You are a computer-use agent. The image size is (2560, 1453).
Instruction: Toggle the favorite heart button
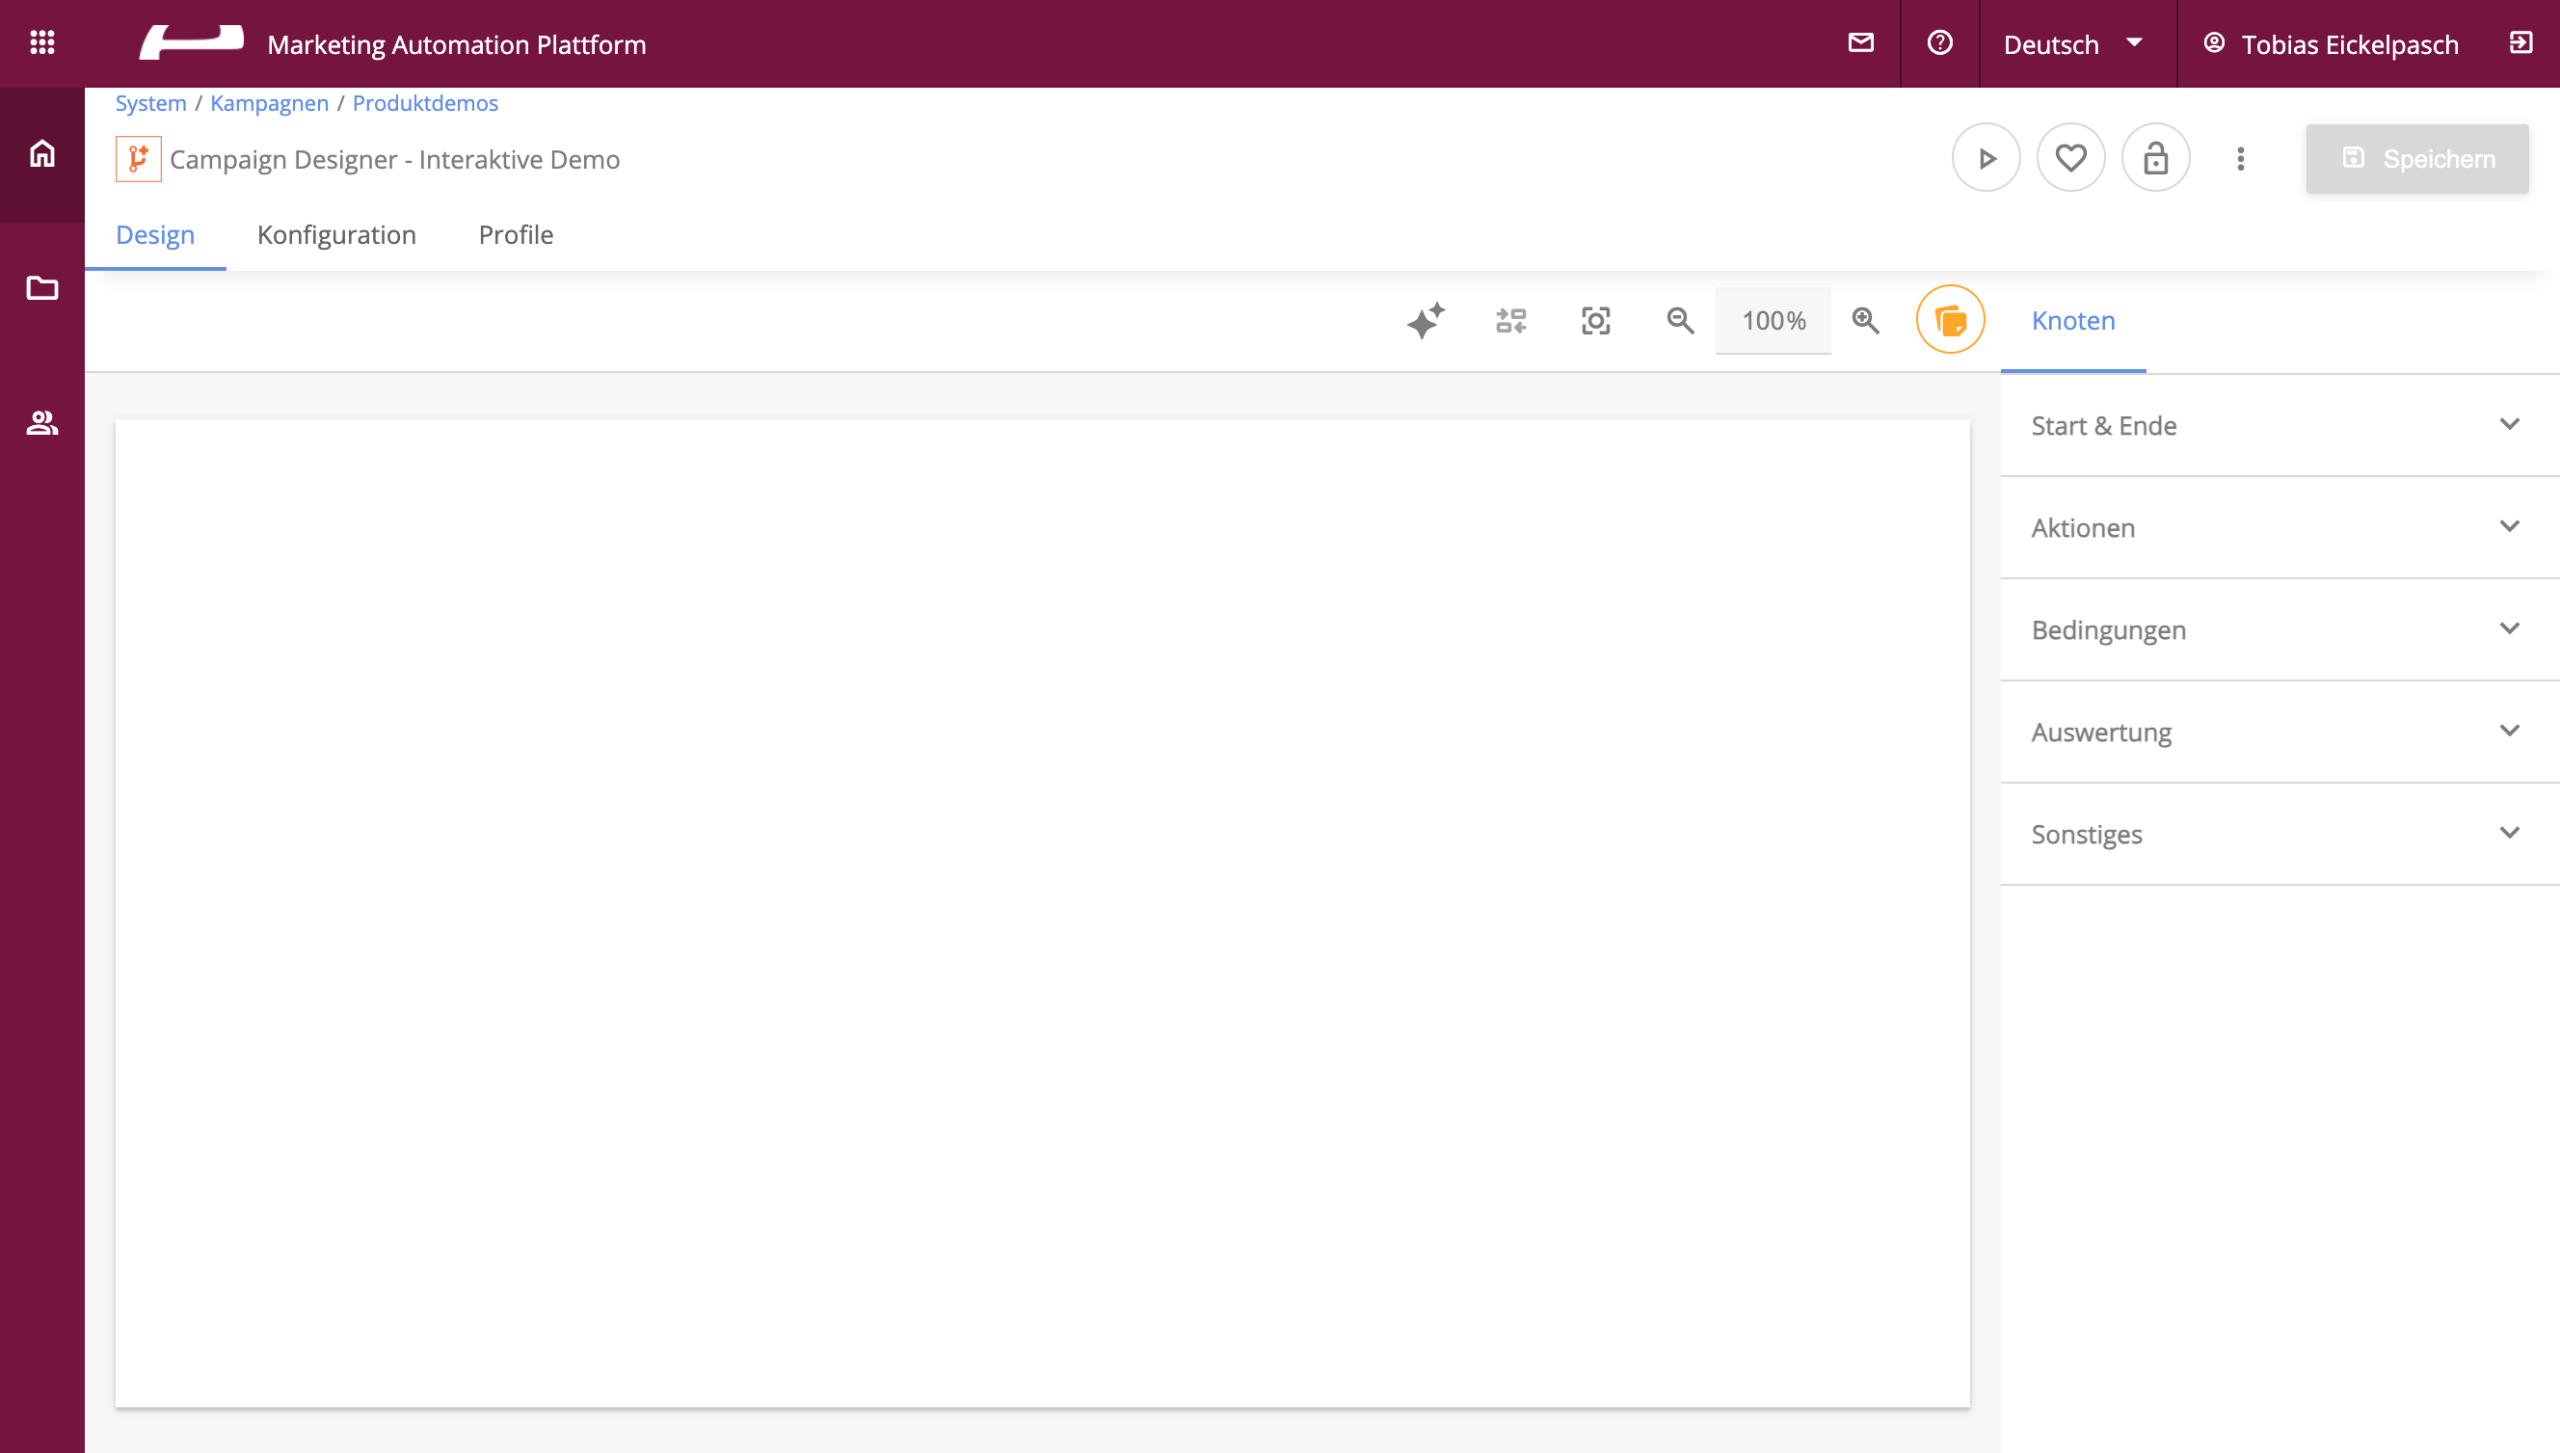click(2070, 158)
